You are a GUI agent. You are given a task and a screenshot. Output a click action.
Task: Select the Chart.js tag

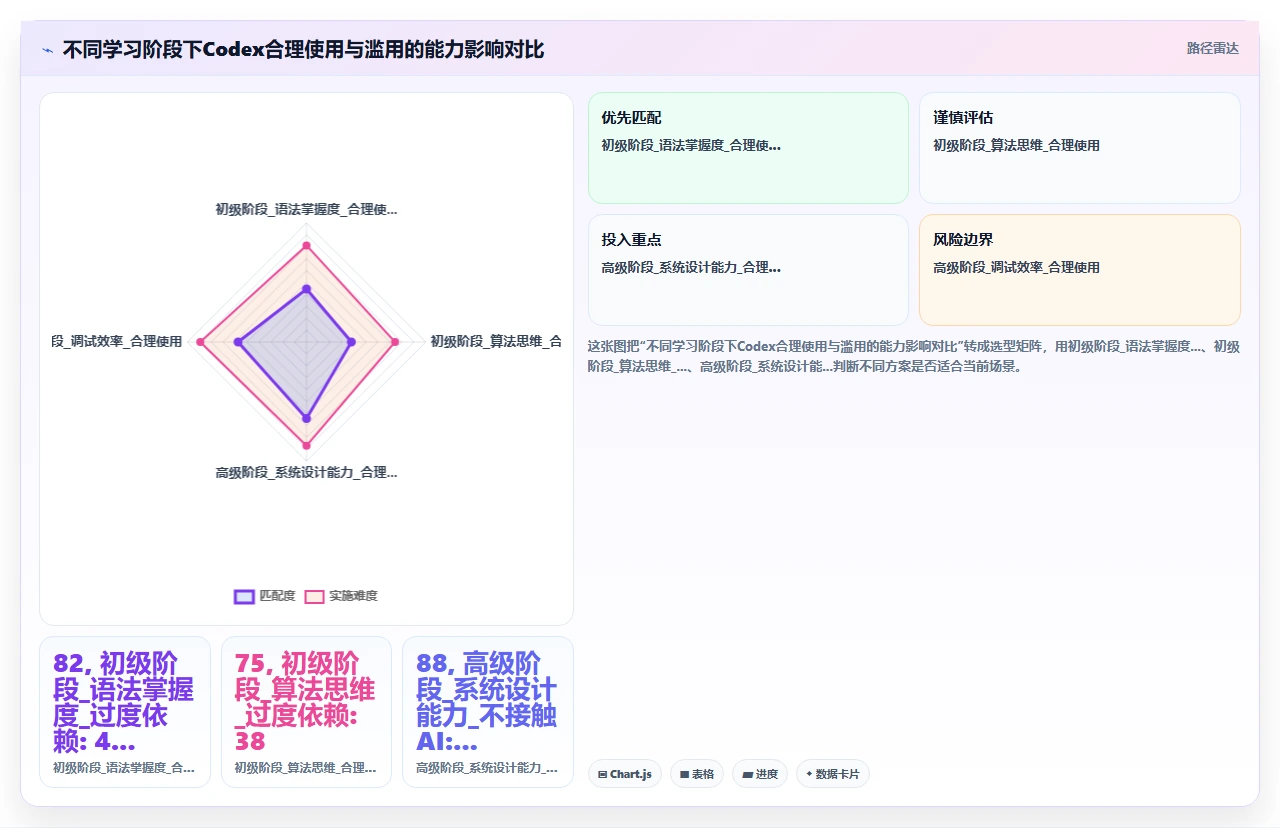625,774
